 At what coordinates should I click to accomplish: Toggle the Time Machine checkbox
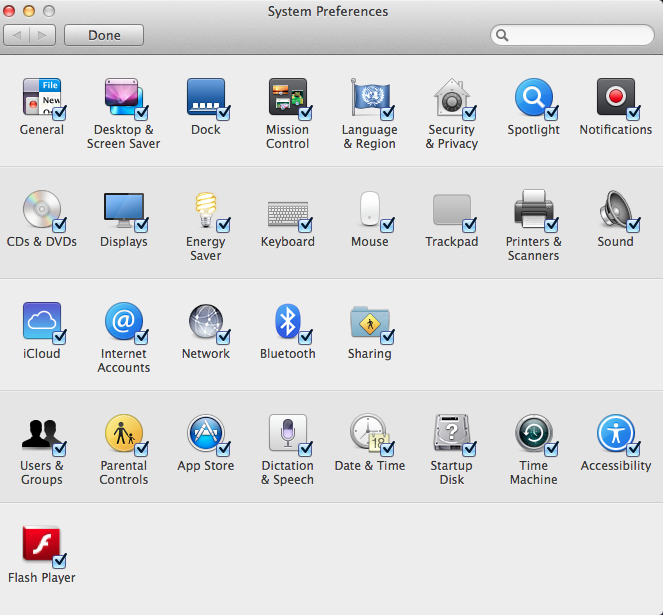pyautogui.click(x=551, y=449)
